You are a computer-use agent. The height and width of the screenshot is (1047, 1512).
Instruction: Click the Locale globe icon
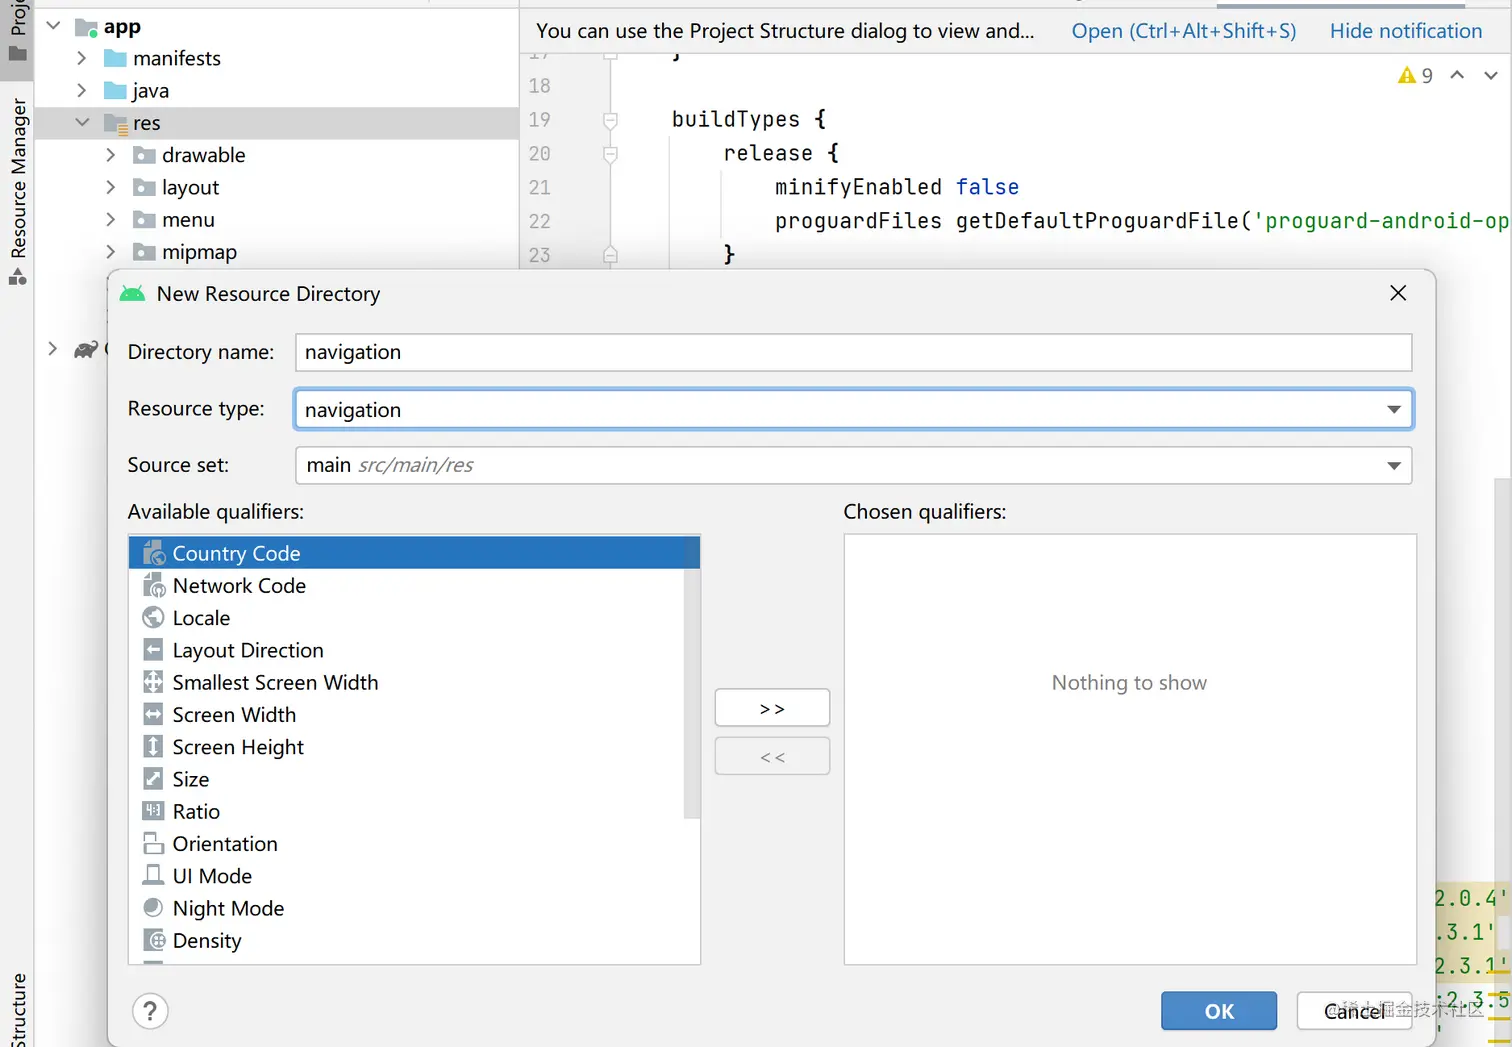pos(153,618)
